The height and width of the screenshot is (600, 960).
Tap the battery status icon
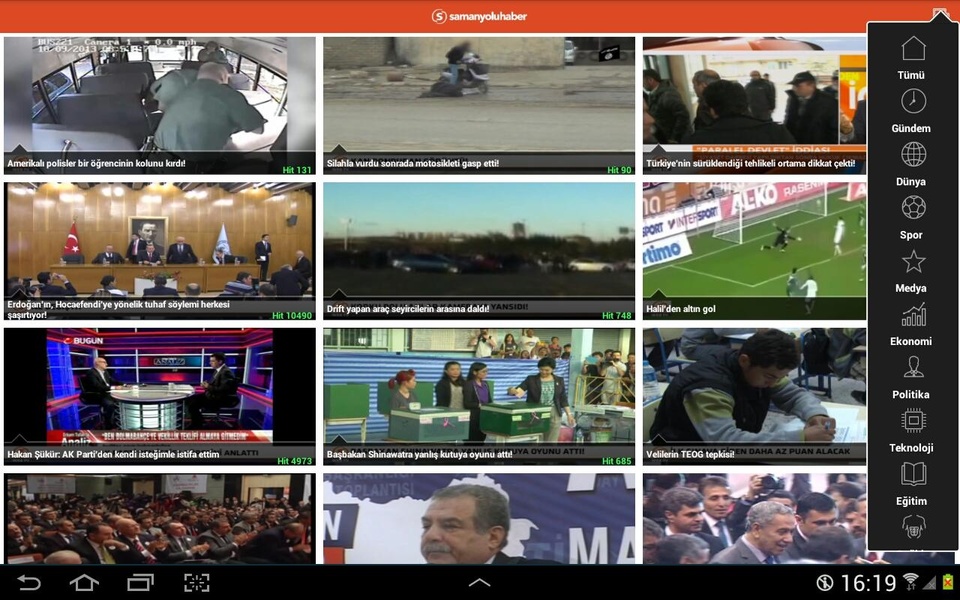pos(948,582)
